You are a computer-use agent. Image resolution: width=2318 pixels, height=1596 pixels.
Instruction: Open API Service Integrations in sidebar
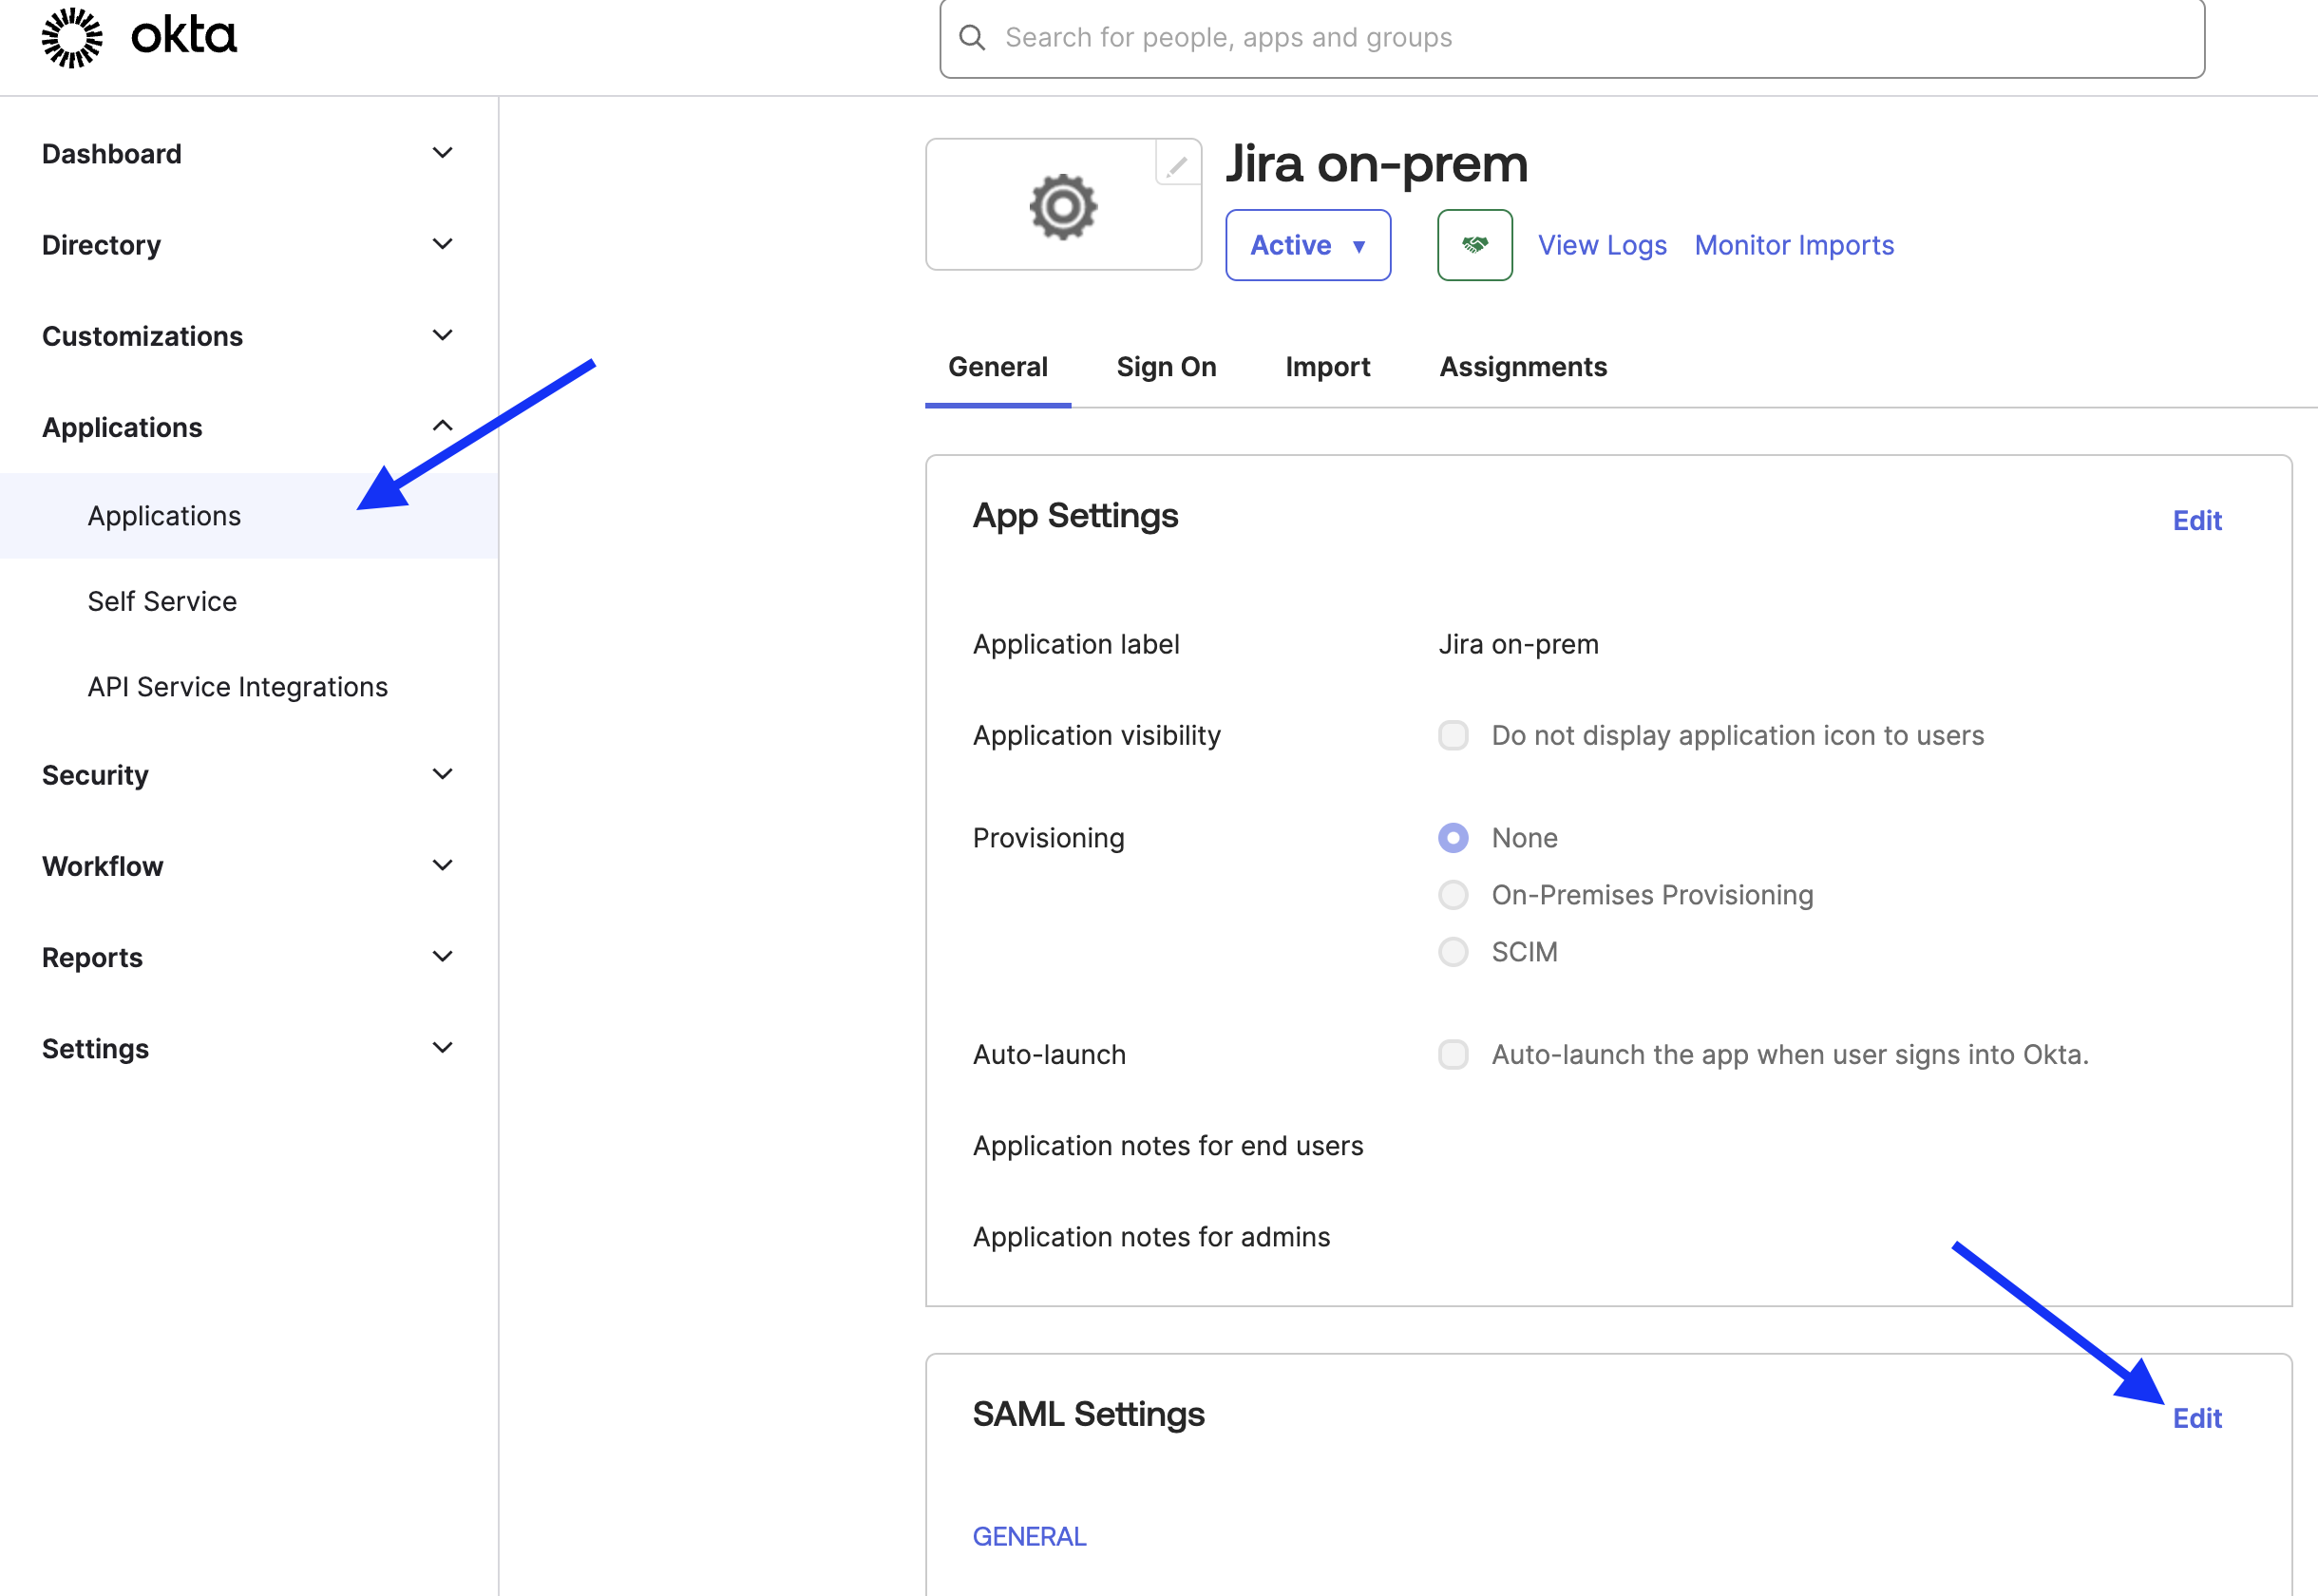237,687
